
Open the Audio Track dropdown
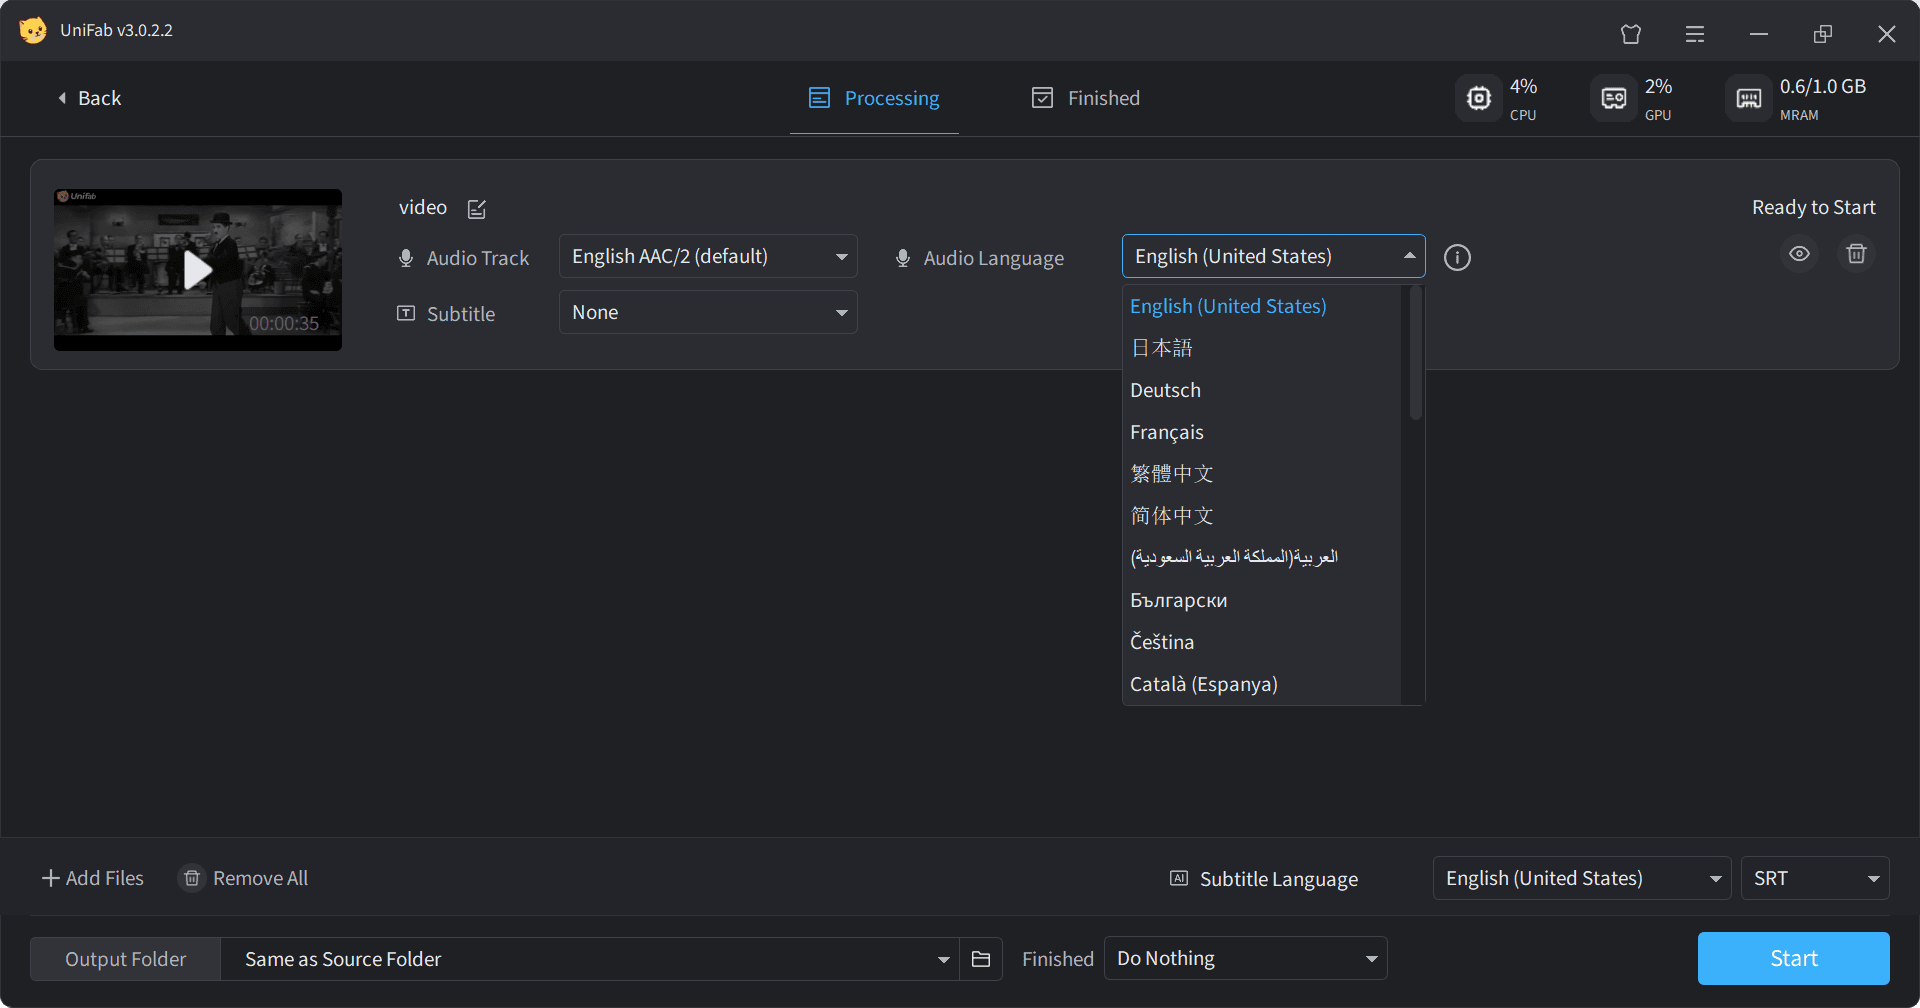click(708, 256)
